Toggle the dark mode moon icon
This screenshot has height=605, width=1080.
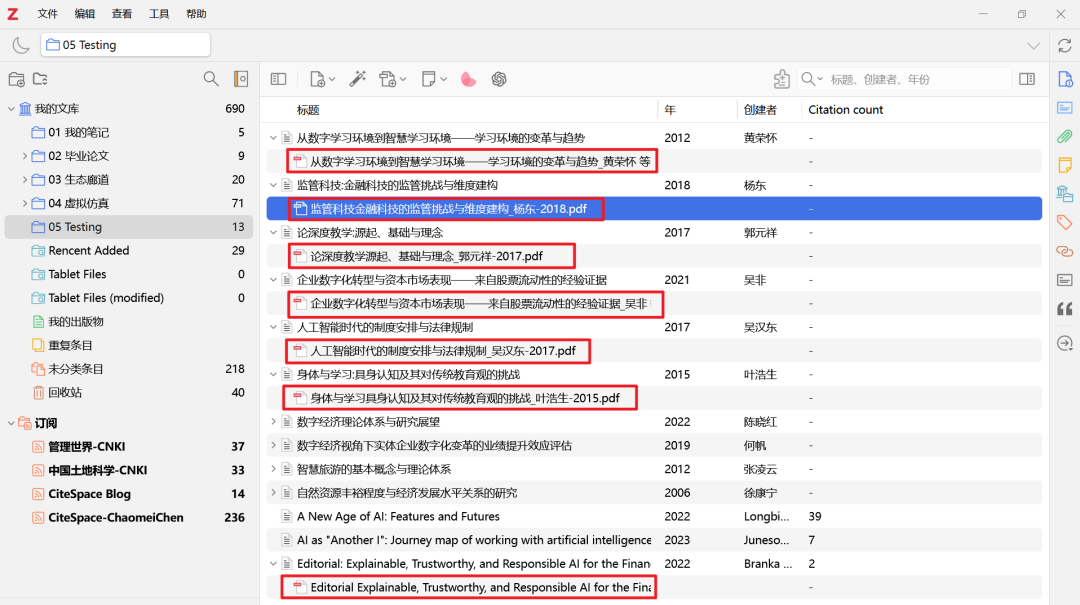(20, 45)
